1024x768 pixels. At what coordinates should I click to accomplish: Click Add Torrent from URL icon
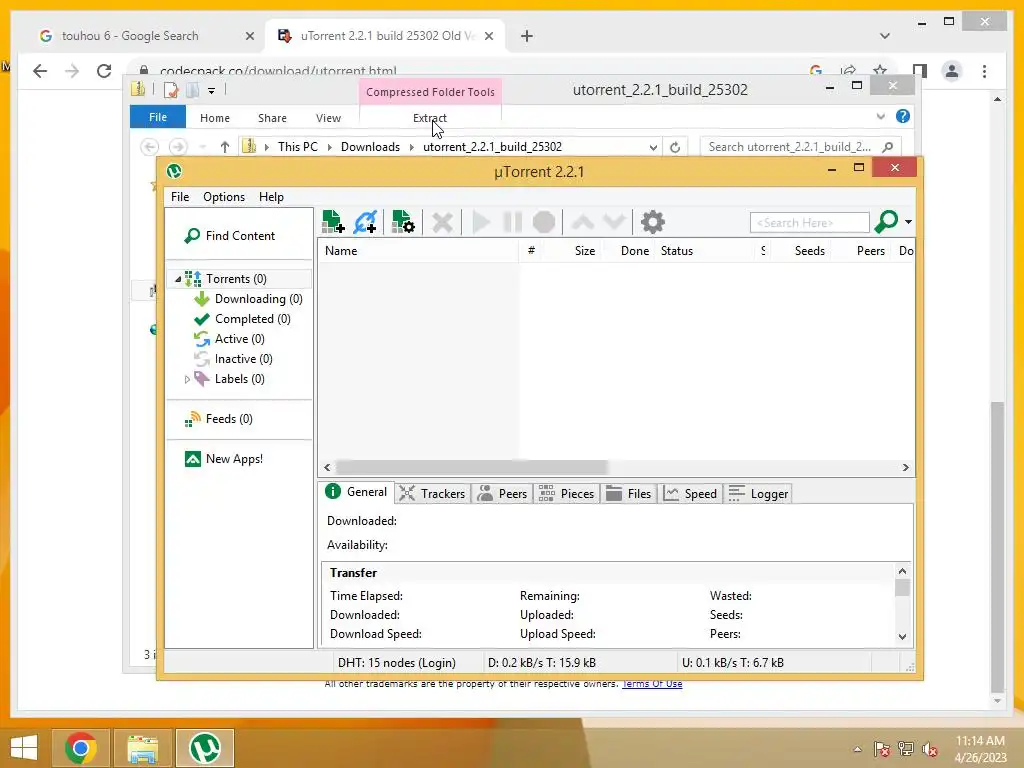[365, 222]
